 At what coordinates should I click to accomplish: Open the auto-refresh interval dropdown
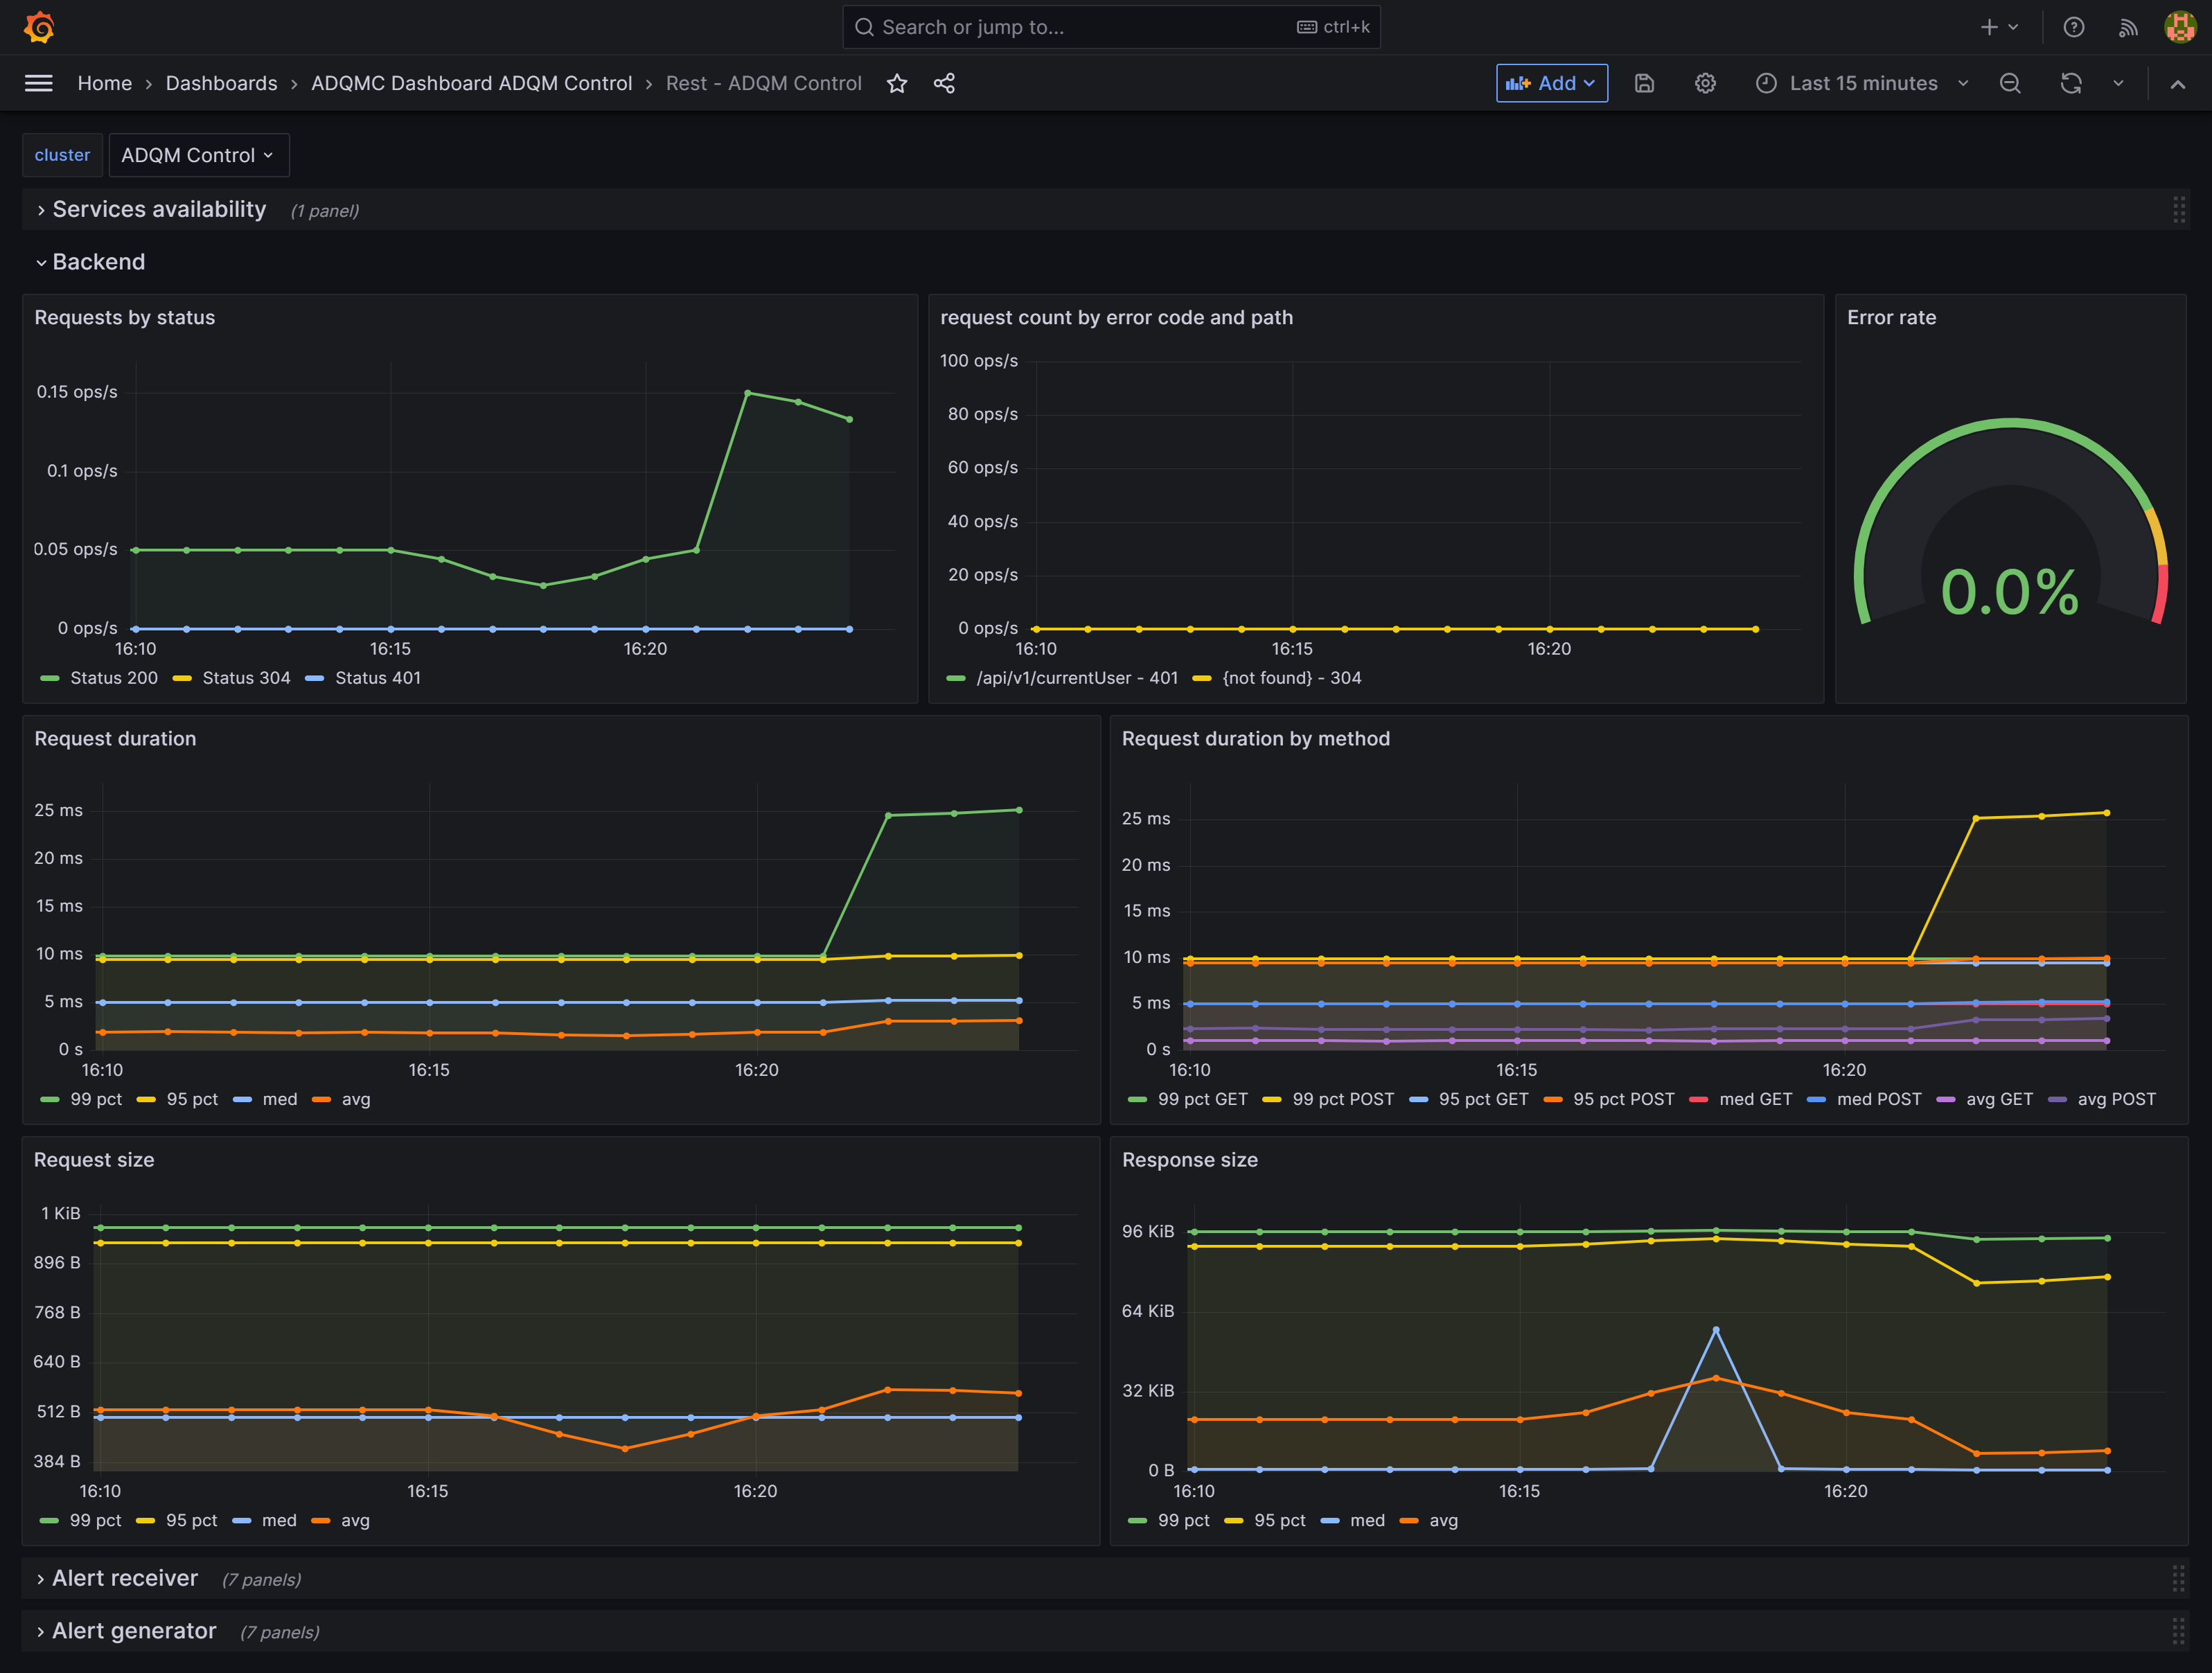(2119, 84)
